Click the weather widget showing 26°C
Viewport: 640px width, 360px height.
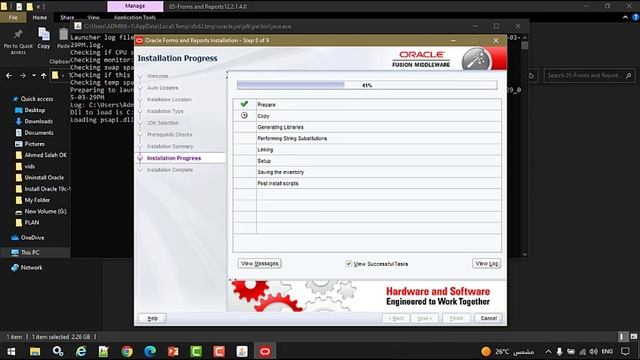(x=507, y=351)
